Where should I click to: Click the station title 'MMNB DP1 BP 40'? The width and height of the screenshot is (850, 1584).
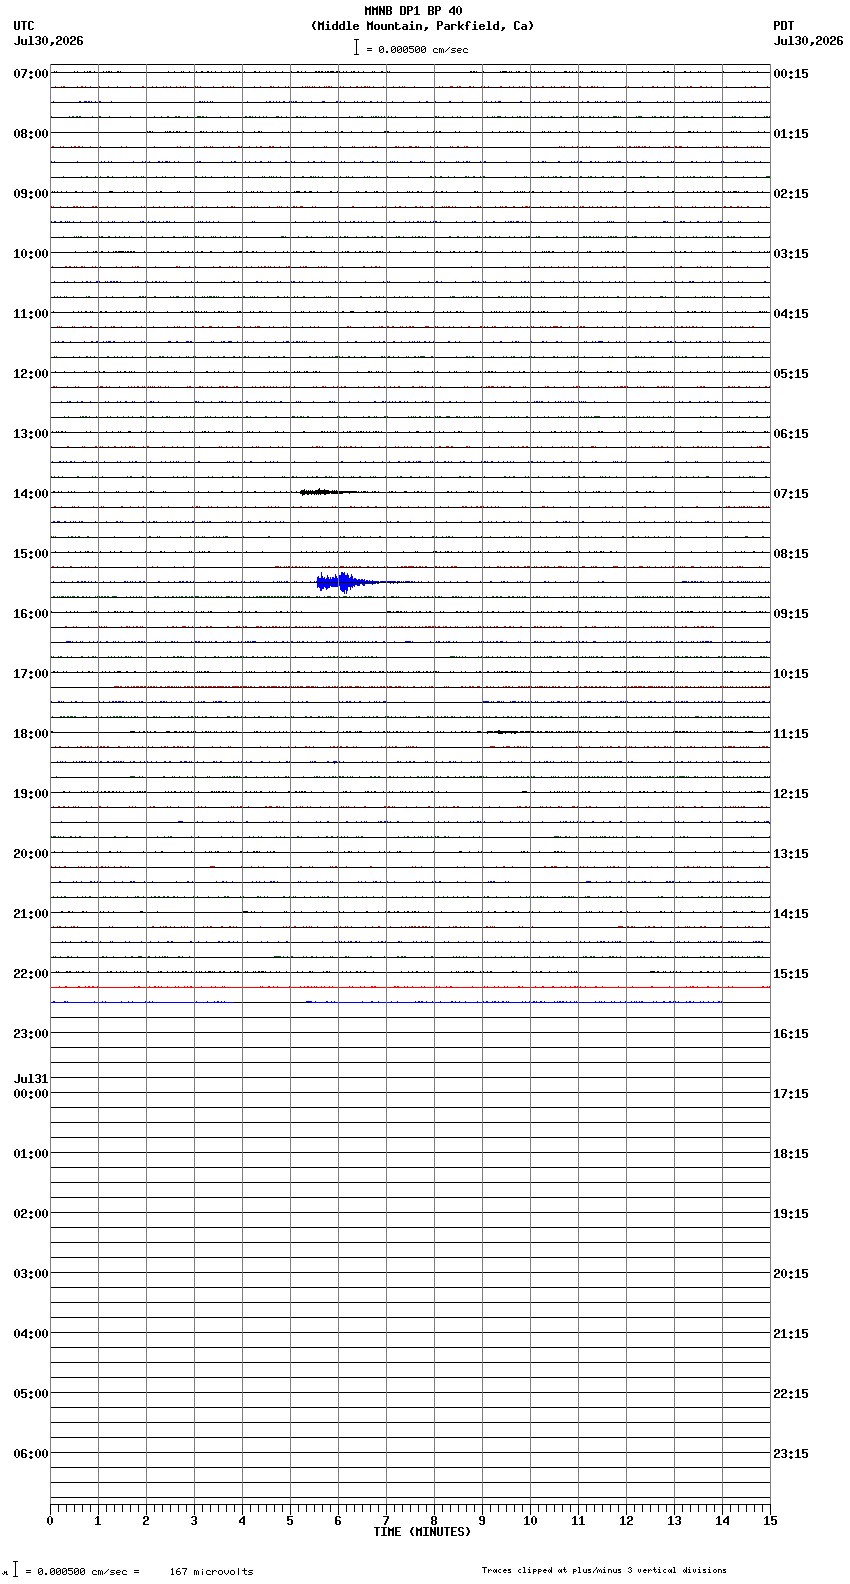pos(413,11)
